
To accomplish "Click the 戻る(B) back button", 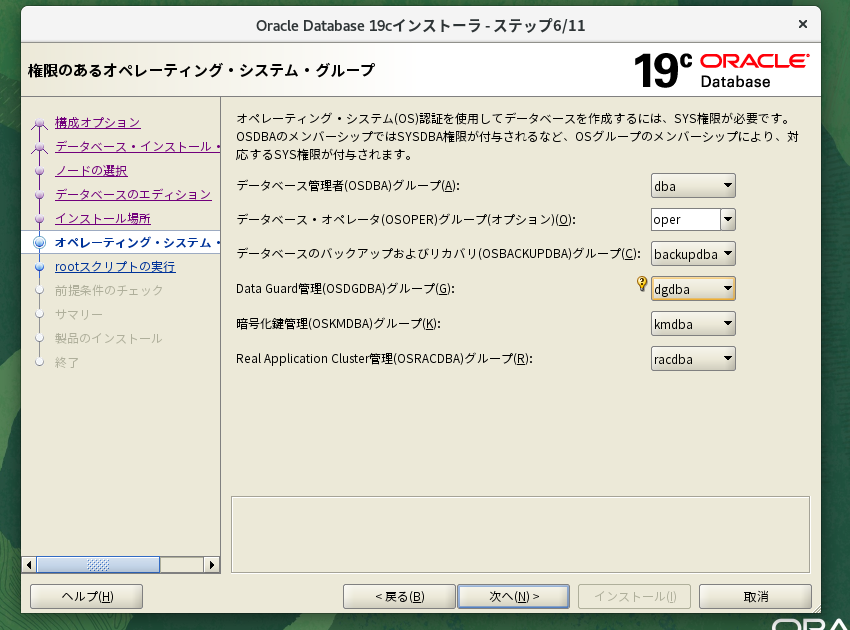I will tap(400, 596).
